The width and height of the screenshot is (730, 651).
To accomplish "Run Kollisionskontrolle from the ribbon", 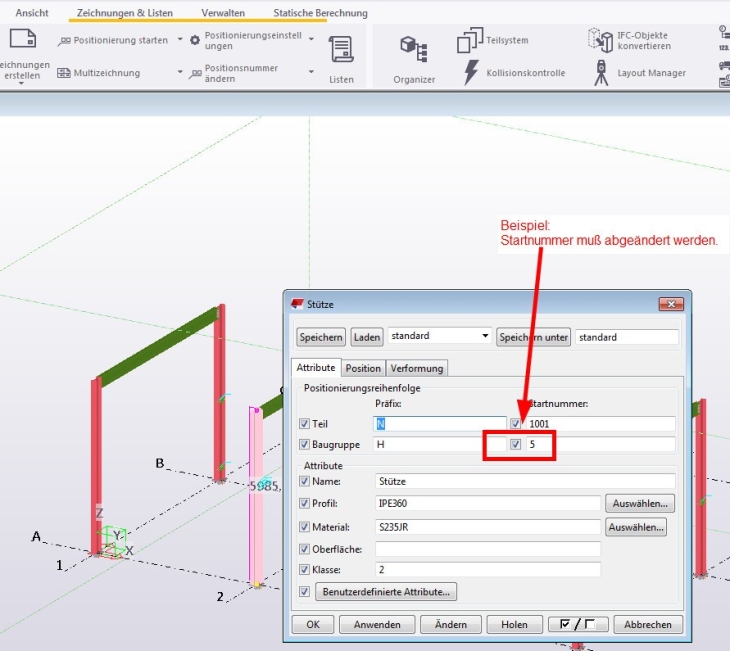I will click(471, 73).
